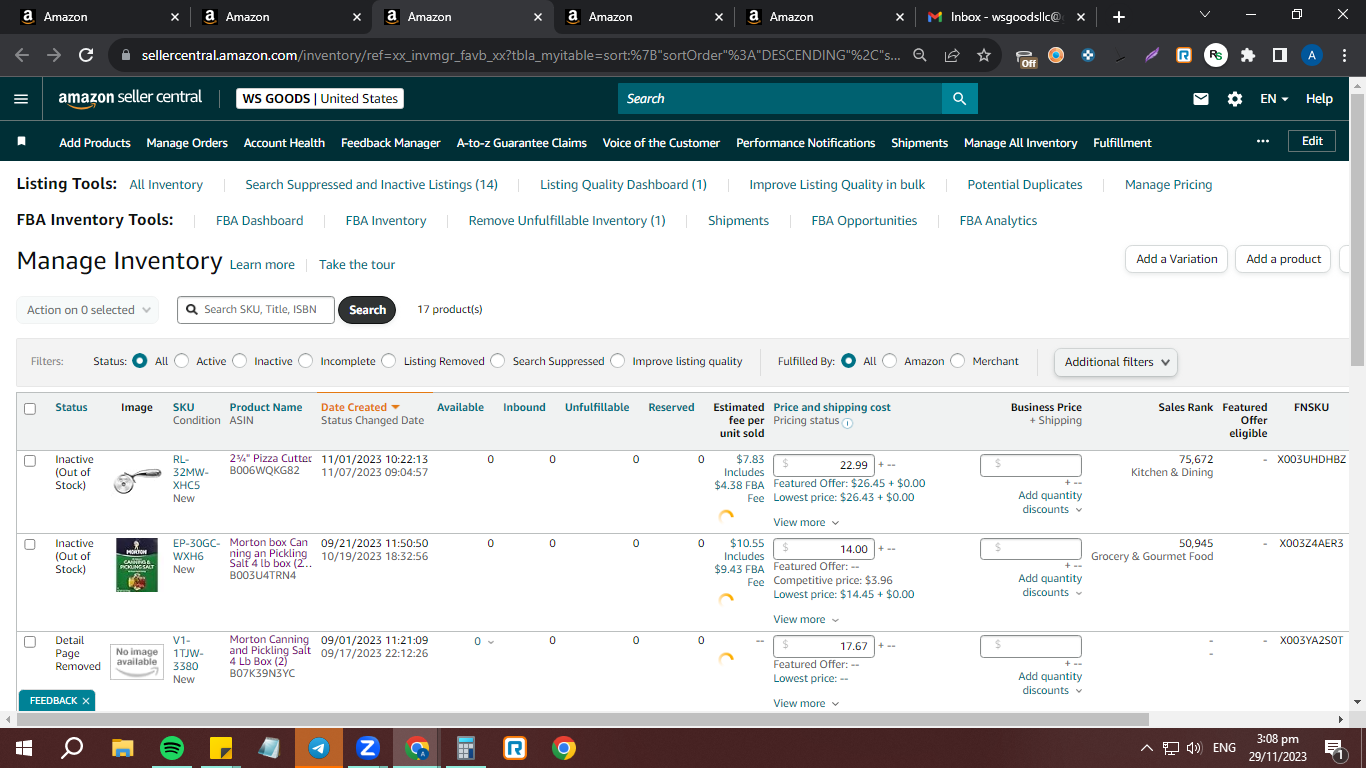Open Telegram from the taskbar
Screen dimensions: 1366x768
tap(319, 747)
